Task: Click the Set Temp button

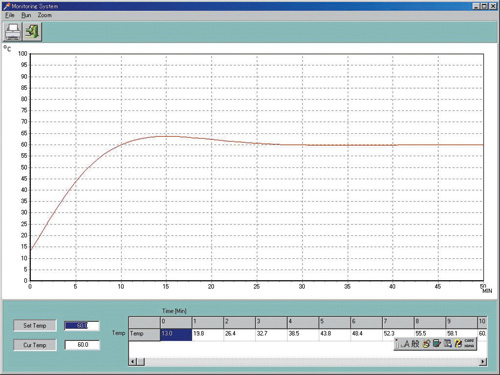Action: point(35,326)
